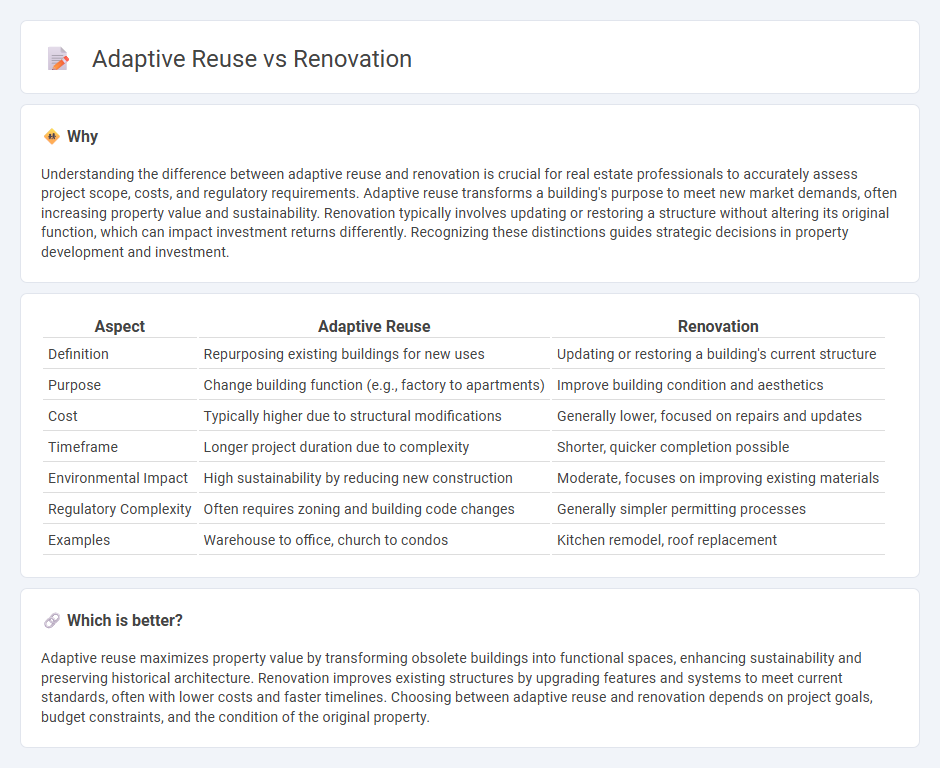
Task: Click the document pencil icon beside the title
Action: (x=58, y=59)
